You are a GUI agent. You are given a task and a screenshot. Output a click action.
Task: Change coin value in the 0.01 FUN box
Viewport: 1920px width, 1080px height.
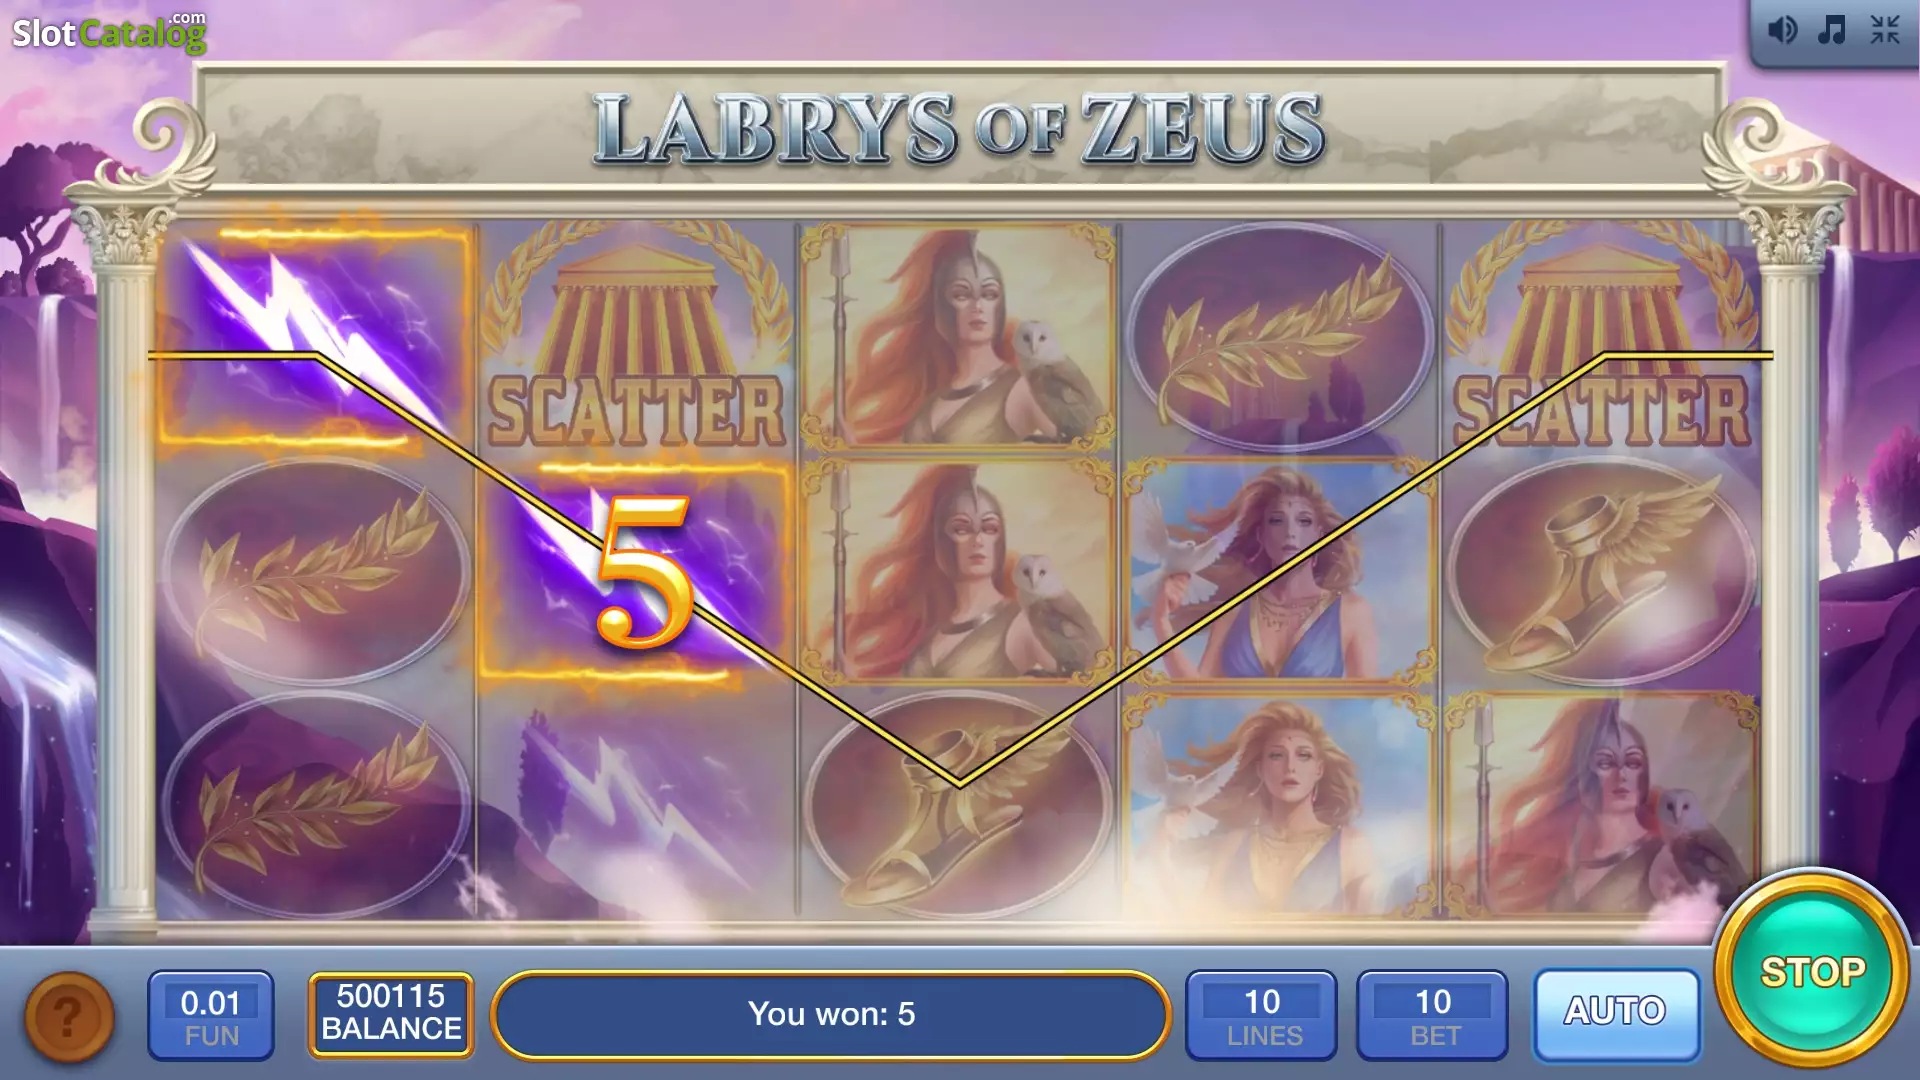[x=211, y=1016]
